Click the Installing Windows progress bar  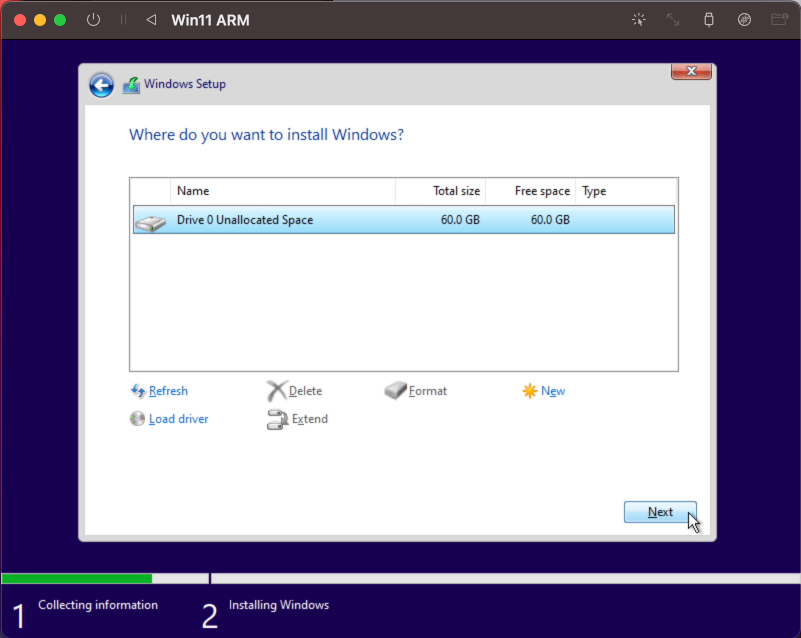(506, 578)
